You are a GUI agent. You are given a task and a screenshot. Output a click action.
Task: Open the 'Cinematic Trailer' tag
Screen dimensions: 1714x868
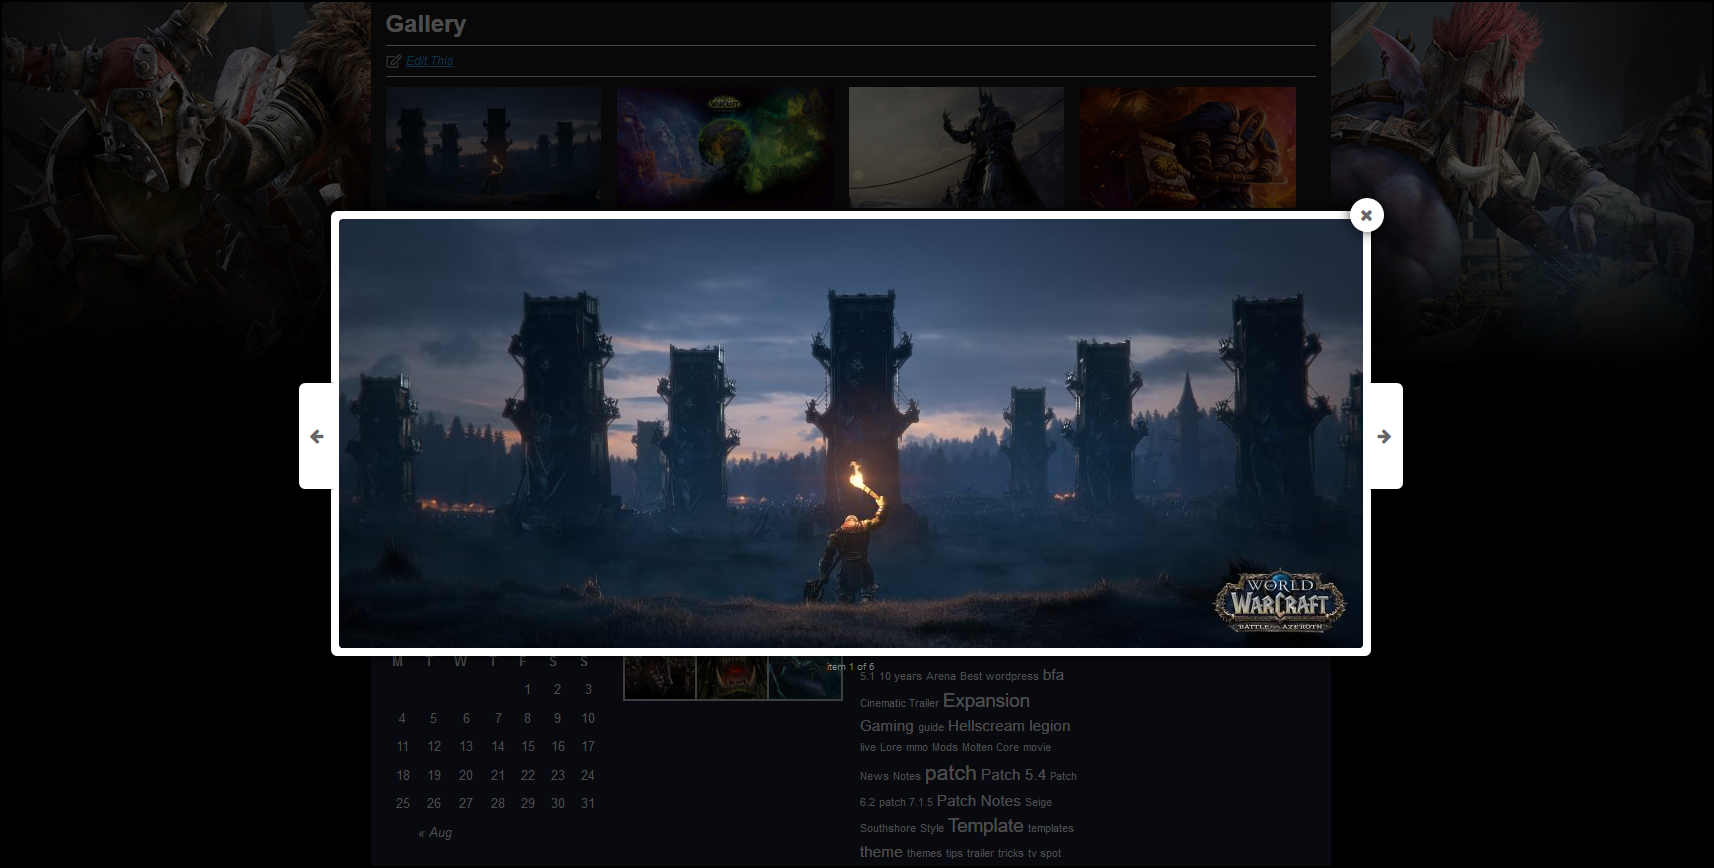(x=899, y=703)
